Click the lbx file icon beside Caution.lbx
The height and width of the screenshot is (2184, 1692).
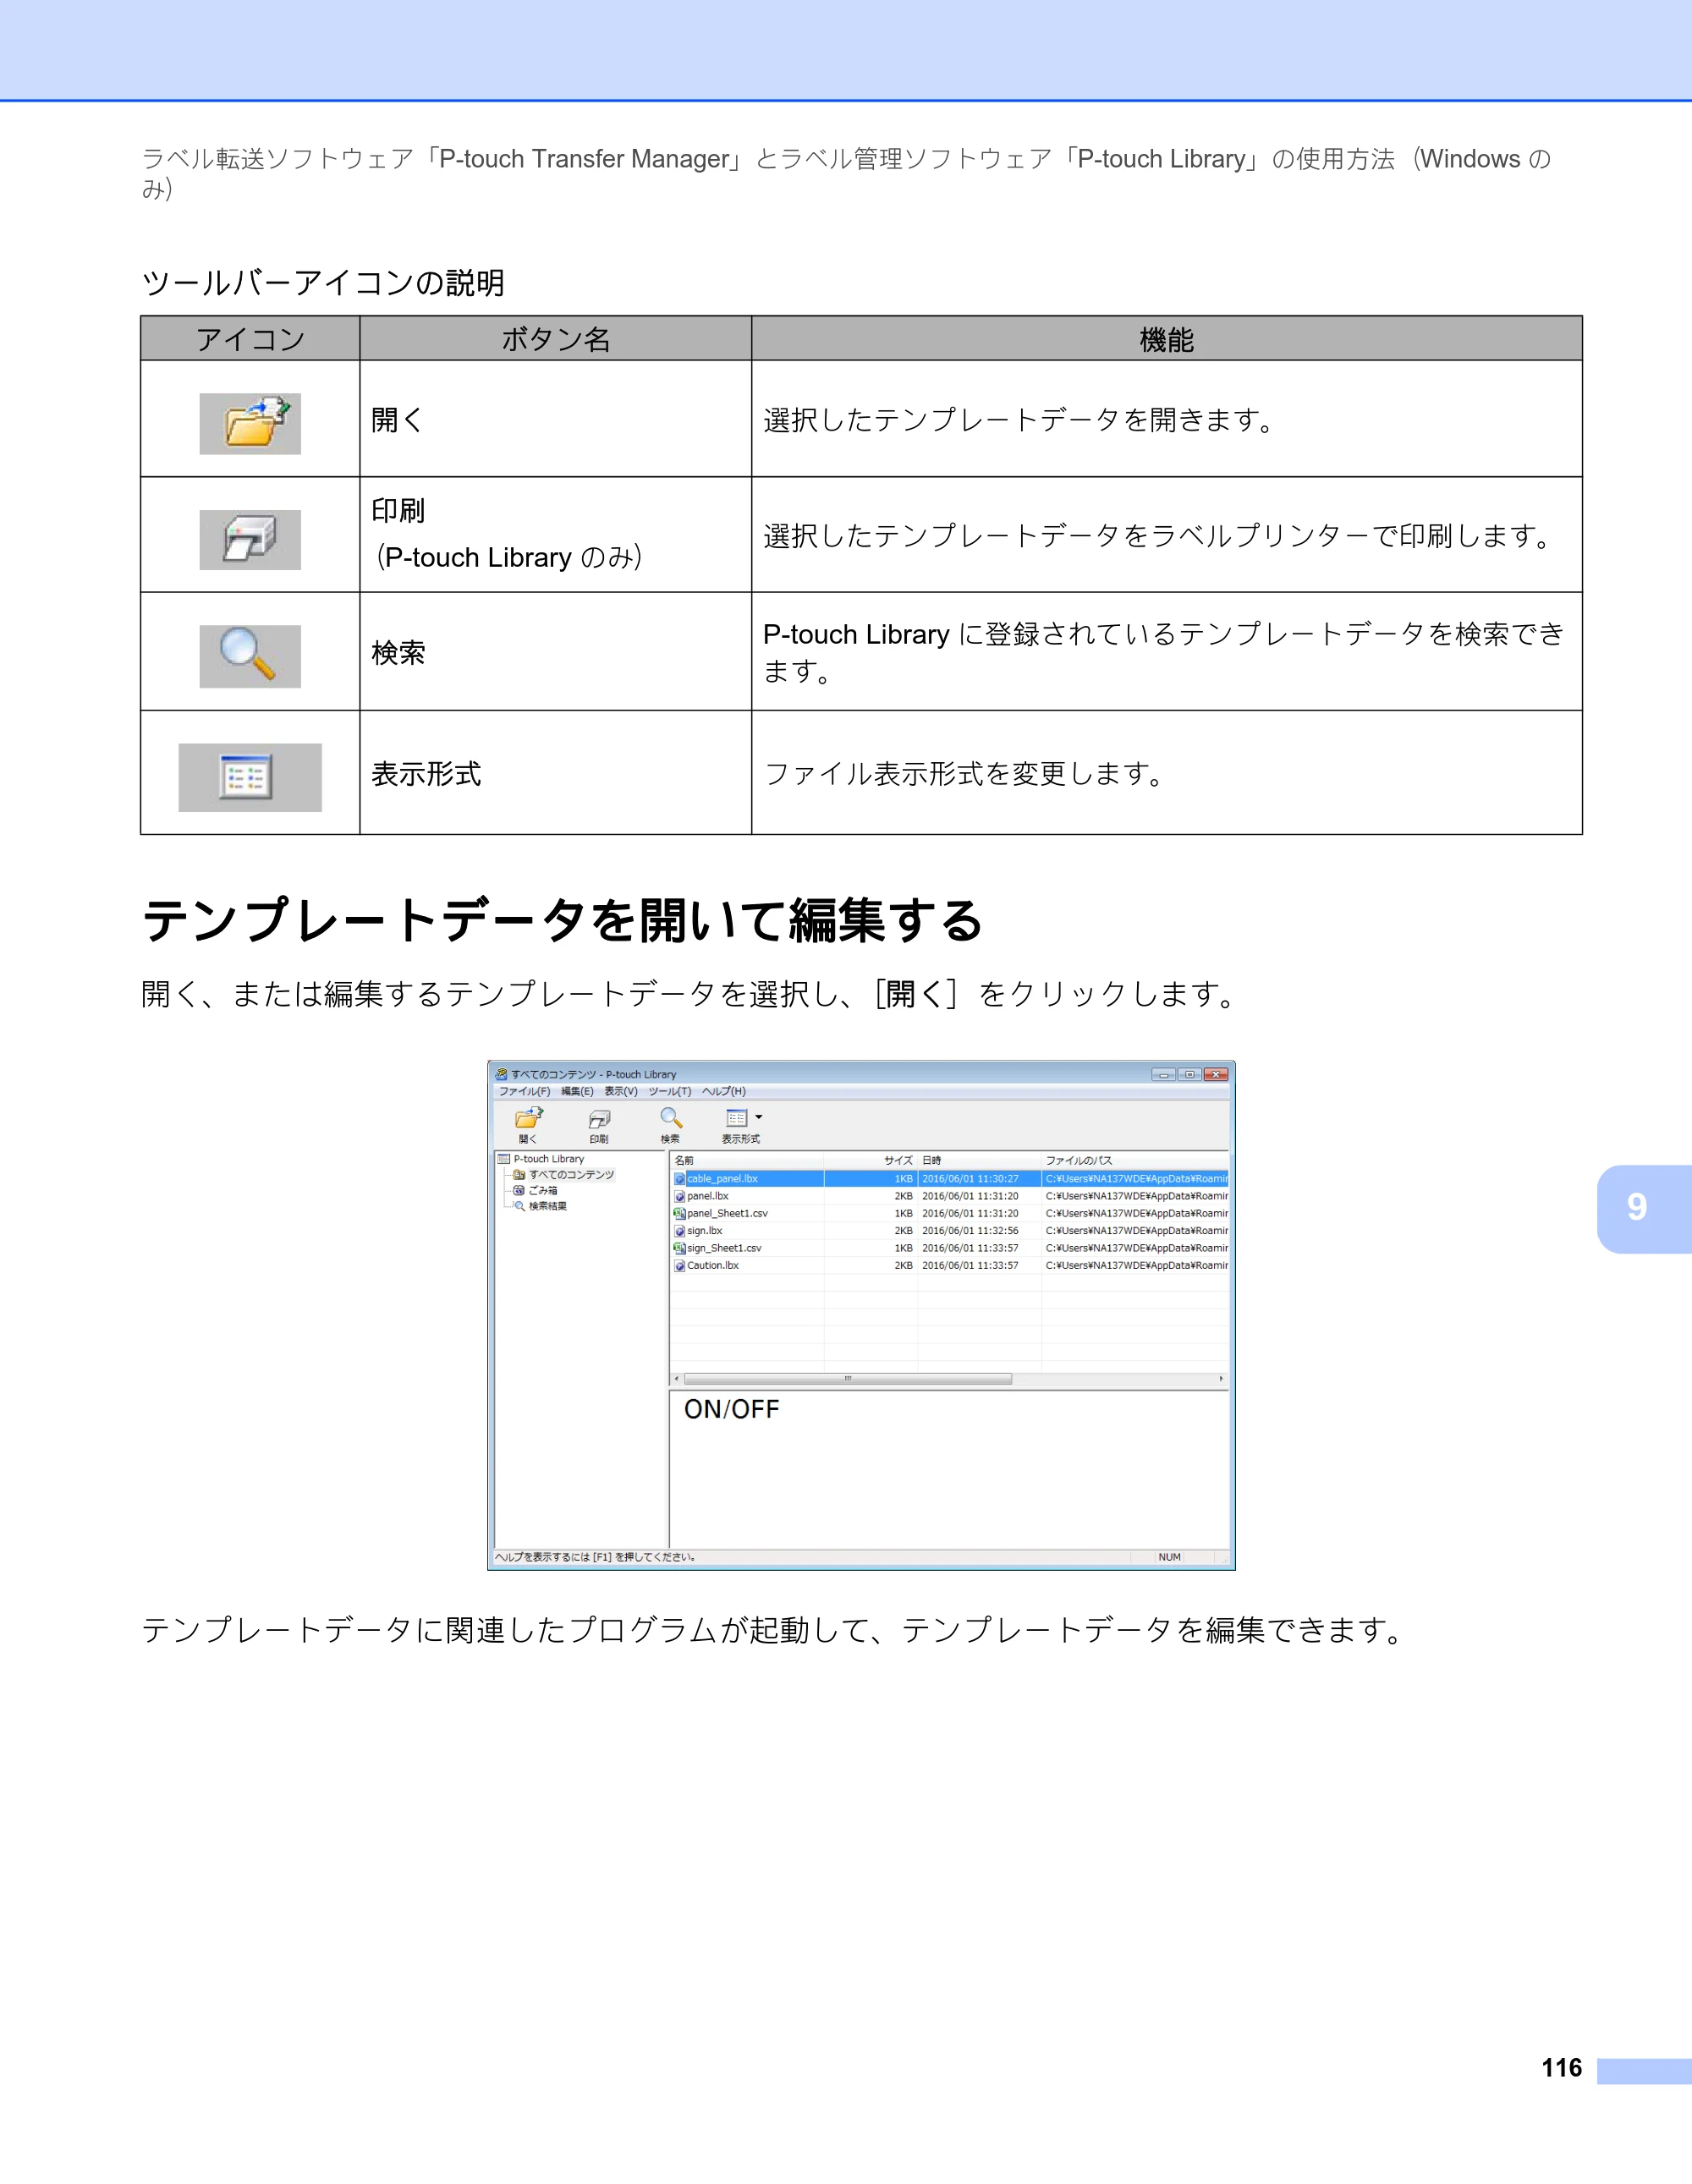tap(680, 1266)
